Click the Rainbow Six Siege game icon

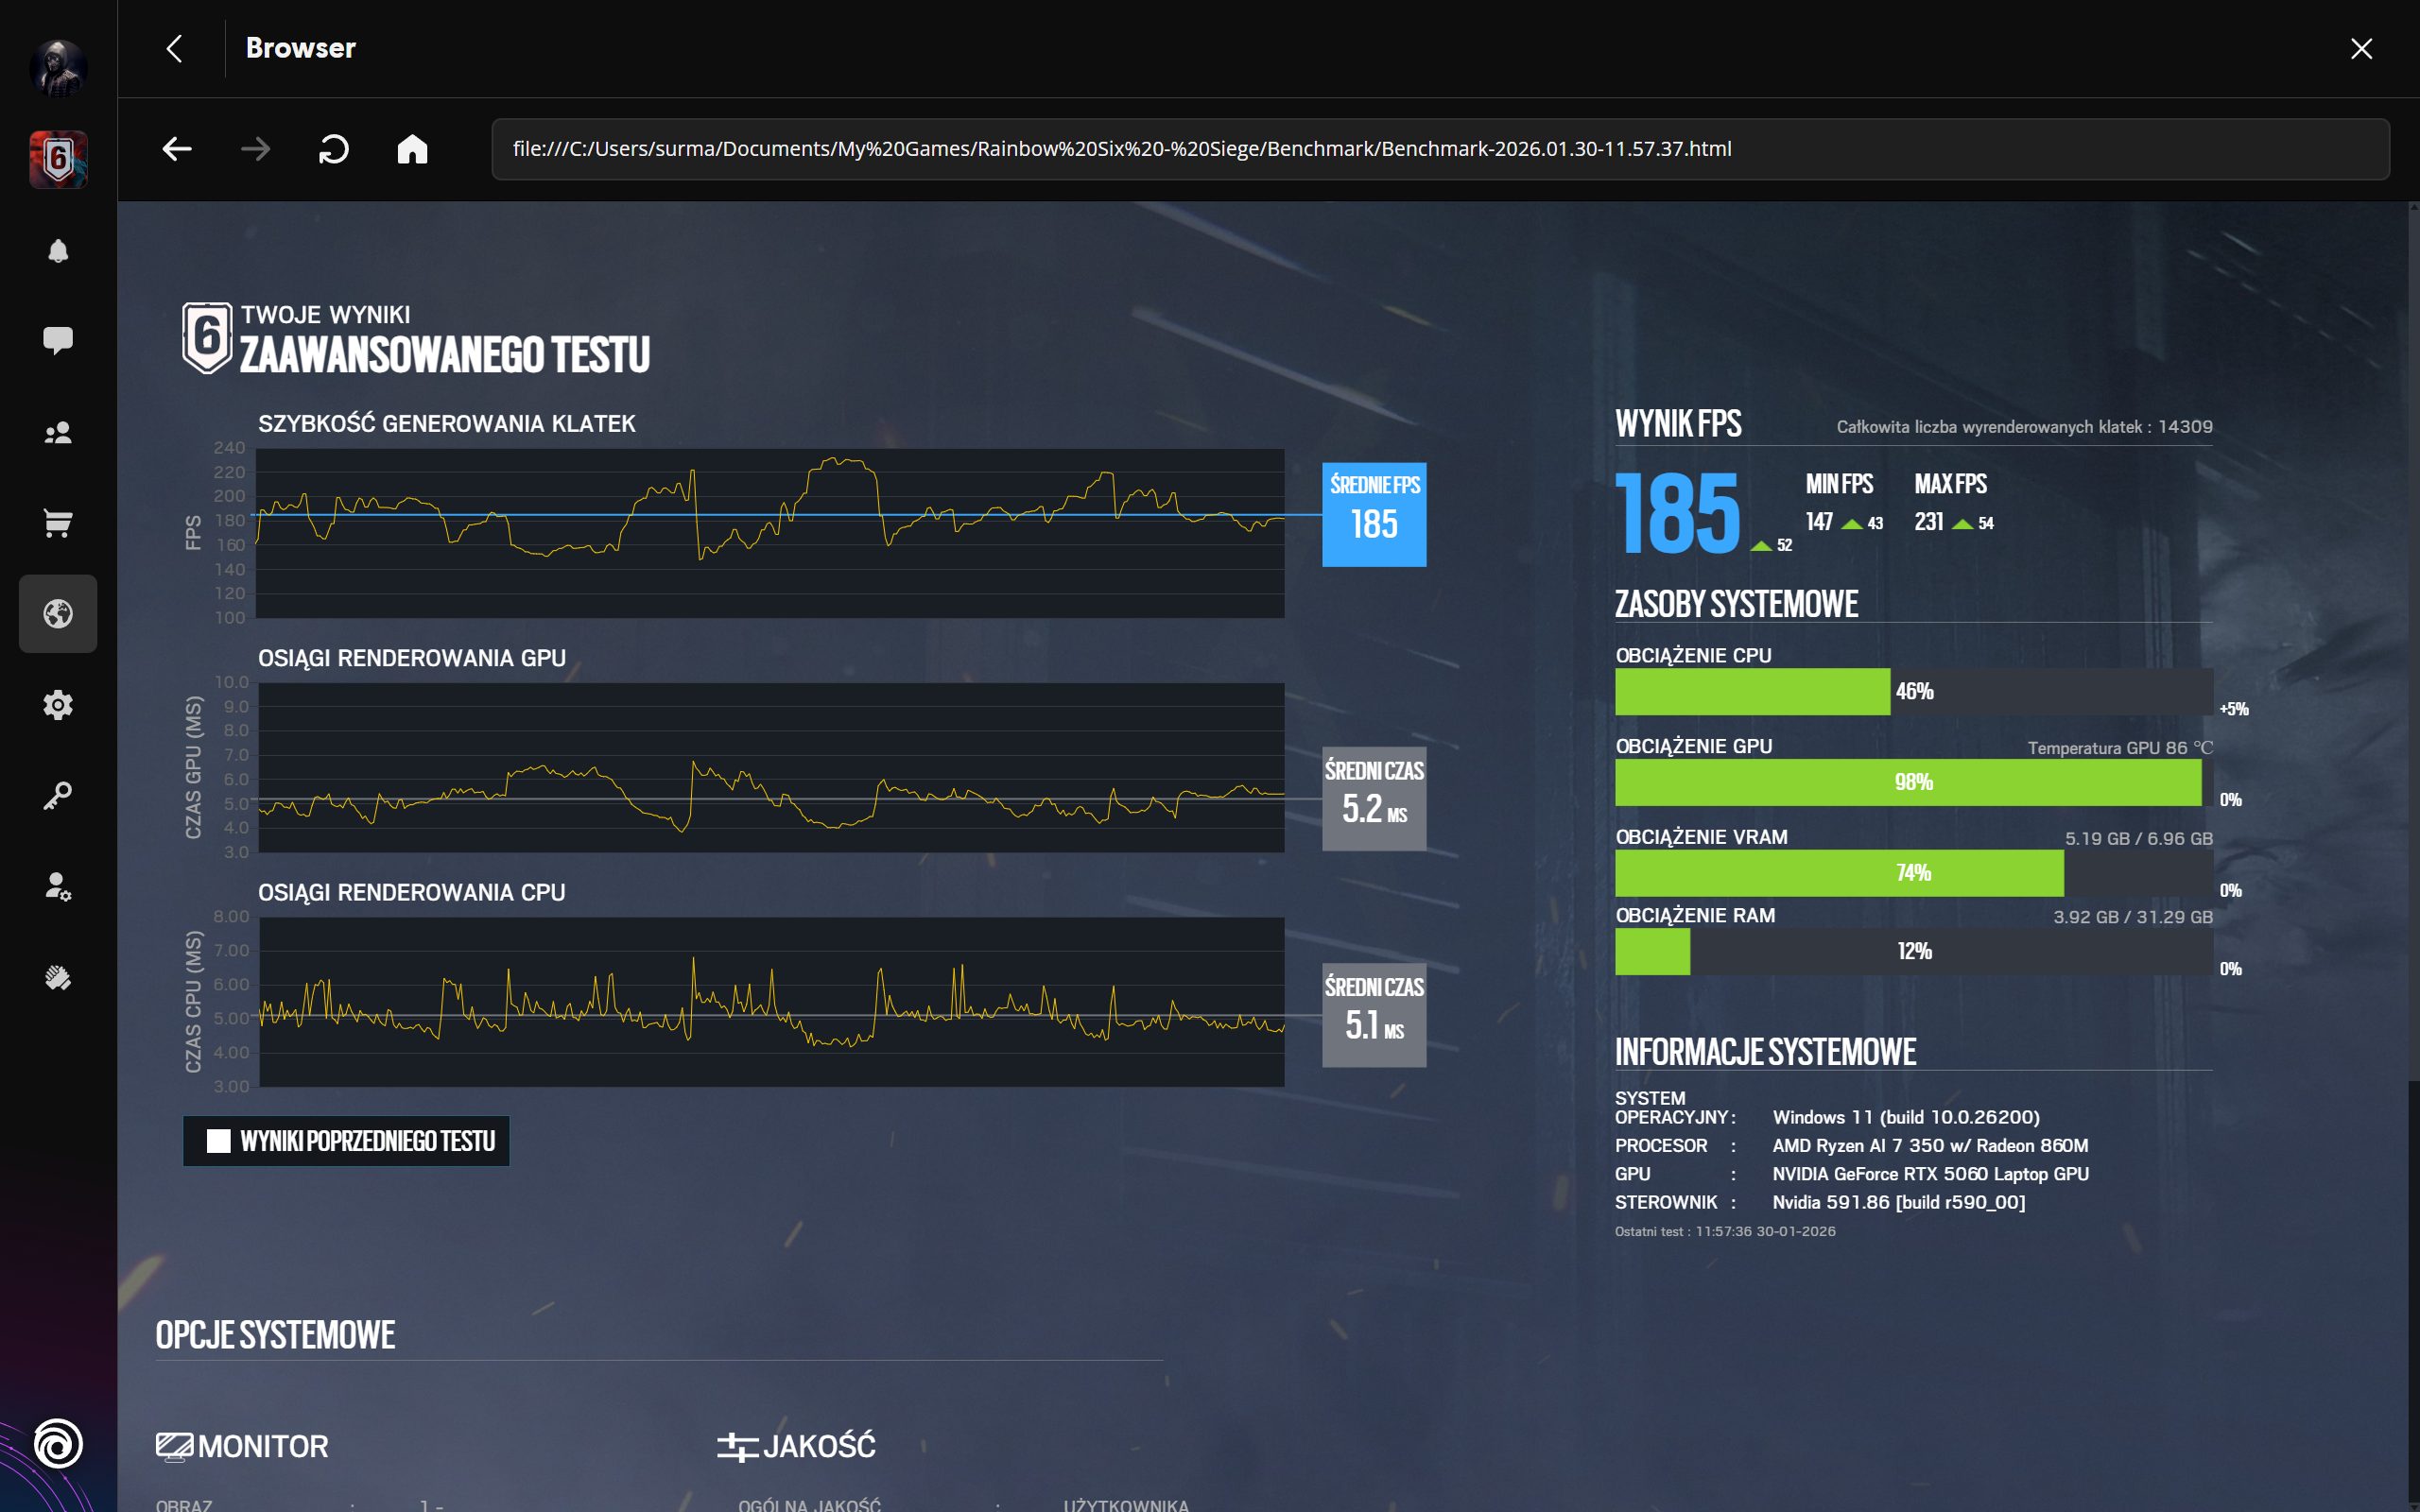tap(58, 159)
